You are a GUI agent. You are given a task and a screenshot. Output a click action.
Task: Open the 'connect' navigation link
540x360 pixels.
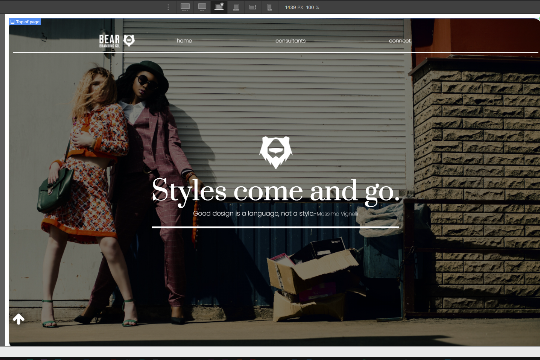tap(399, 41)
